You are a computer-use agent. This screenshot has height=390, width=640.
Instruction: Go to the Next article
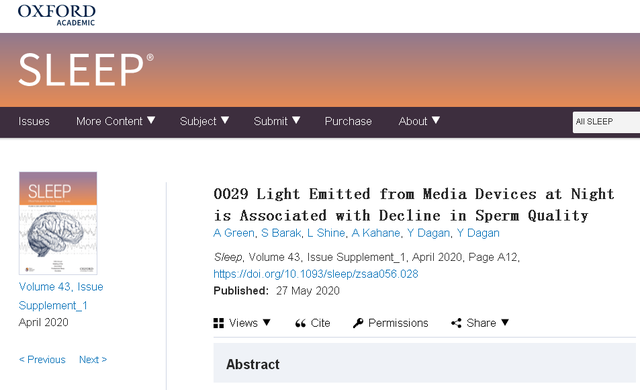(x=93, y=359)
